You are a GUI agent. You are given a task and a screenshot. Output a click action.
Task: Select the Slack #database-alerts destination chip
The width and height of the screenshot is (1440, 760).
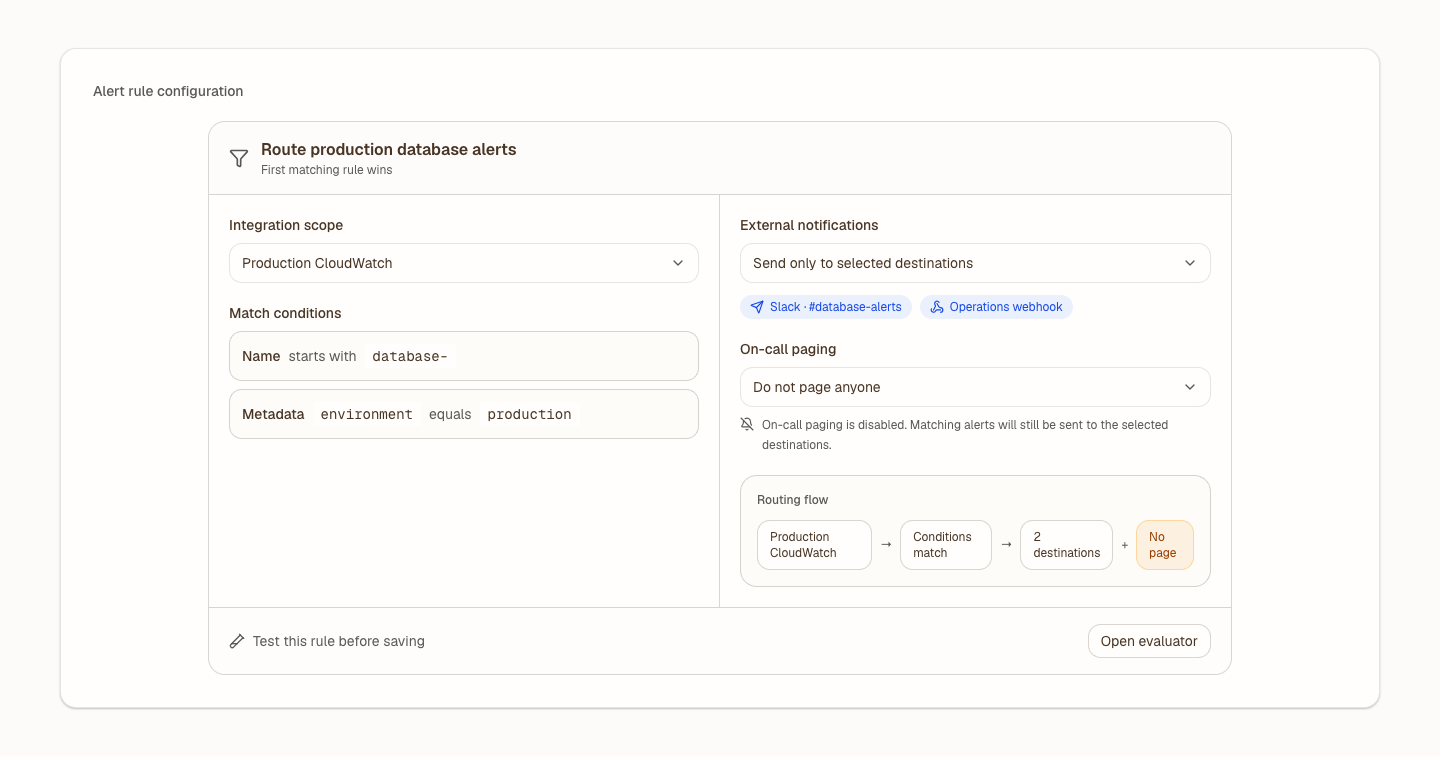826,307
